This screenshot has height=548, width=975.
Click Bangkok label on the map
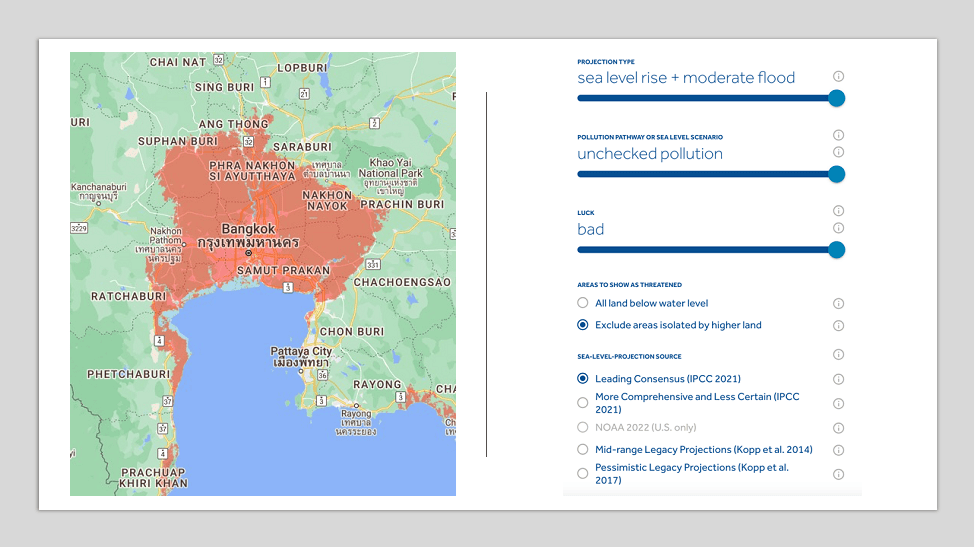point(248,229)
